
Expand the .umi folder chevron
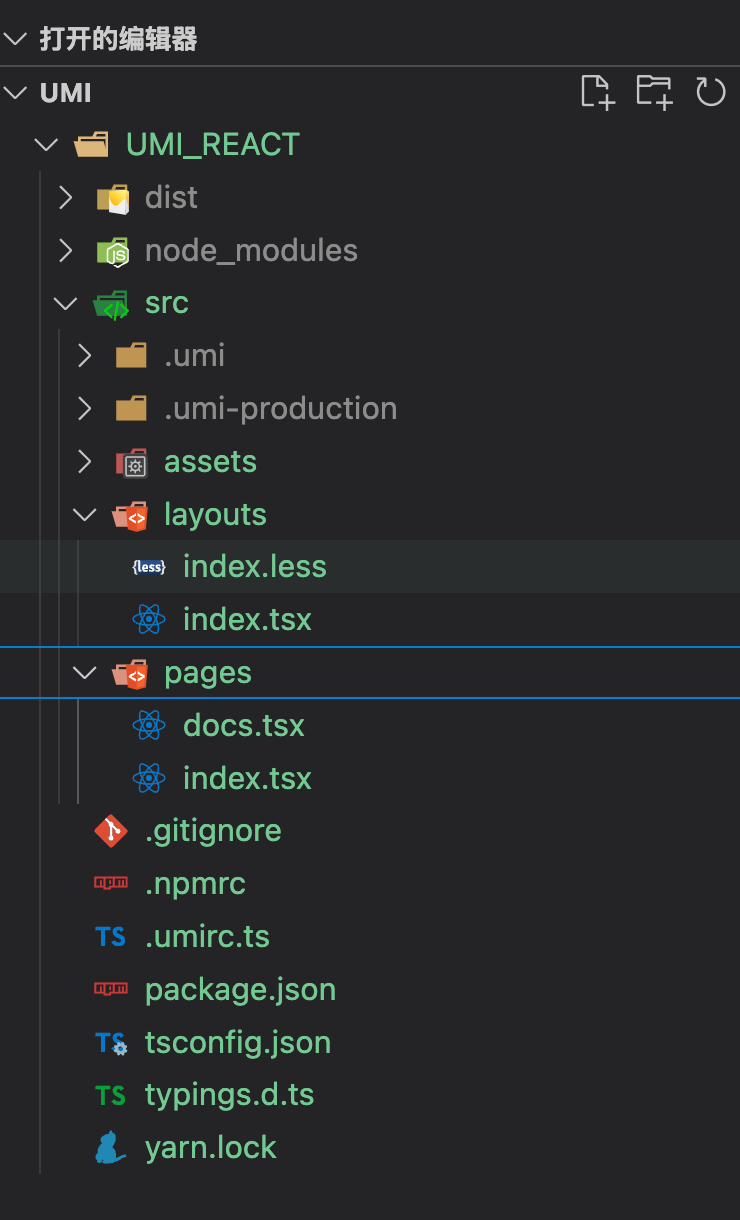[x=85, y=356]
